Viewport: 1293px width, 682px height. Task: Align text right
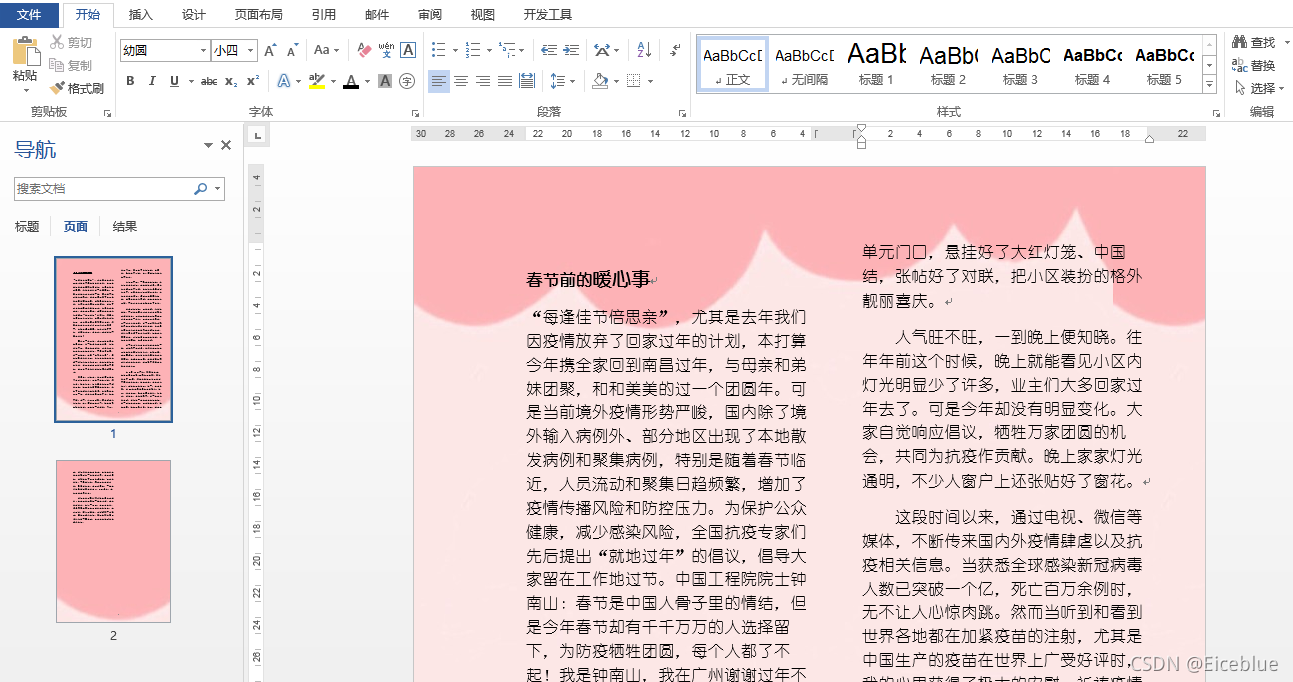[483, 81]
